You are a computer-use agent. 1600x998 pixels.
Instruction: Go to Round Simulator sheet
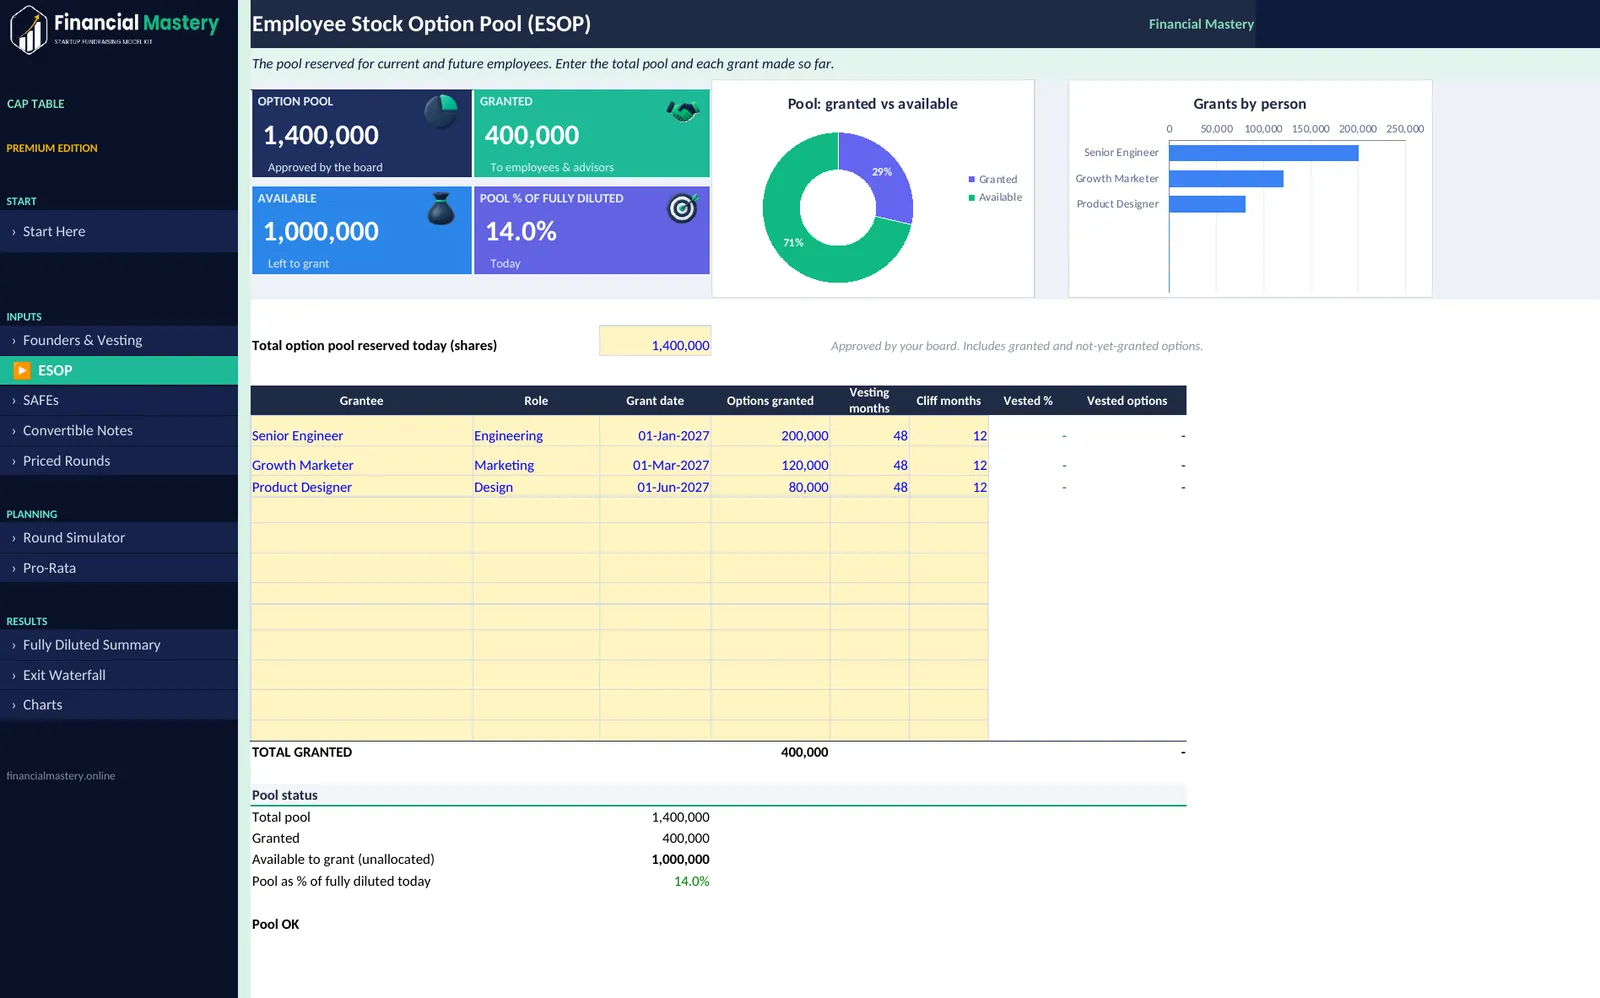pos(119,537)
